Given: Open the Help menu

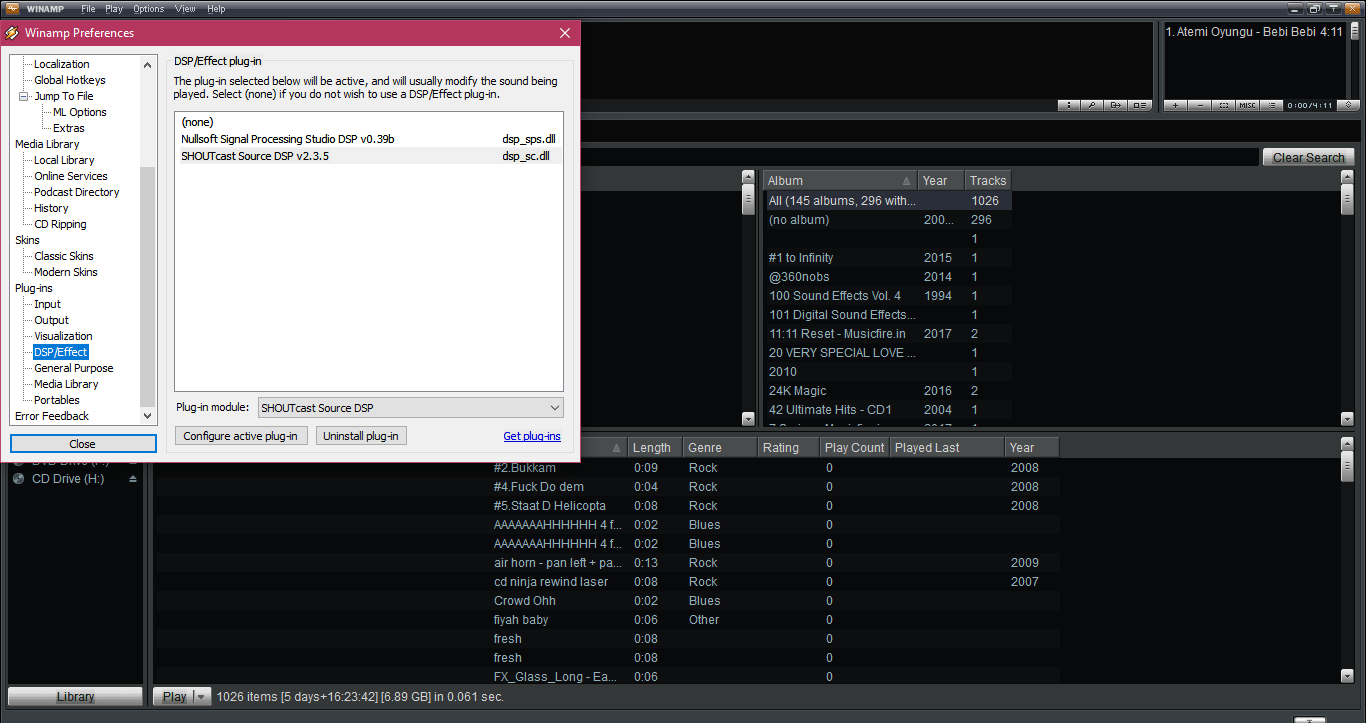Looking at the screenshot, I should (216, 9).
